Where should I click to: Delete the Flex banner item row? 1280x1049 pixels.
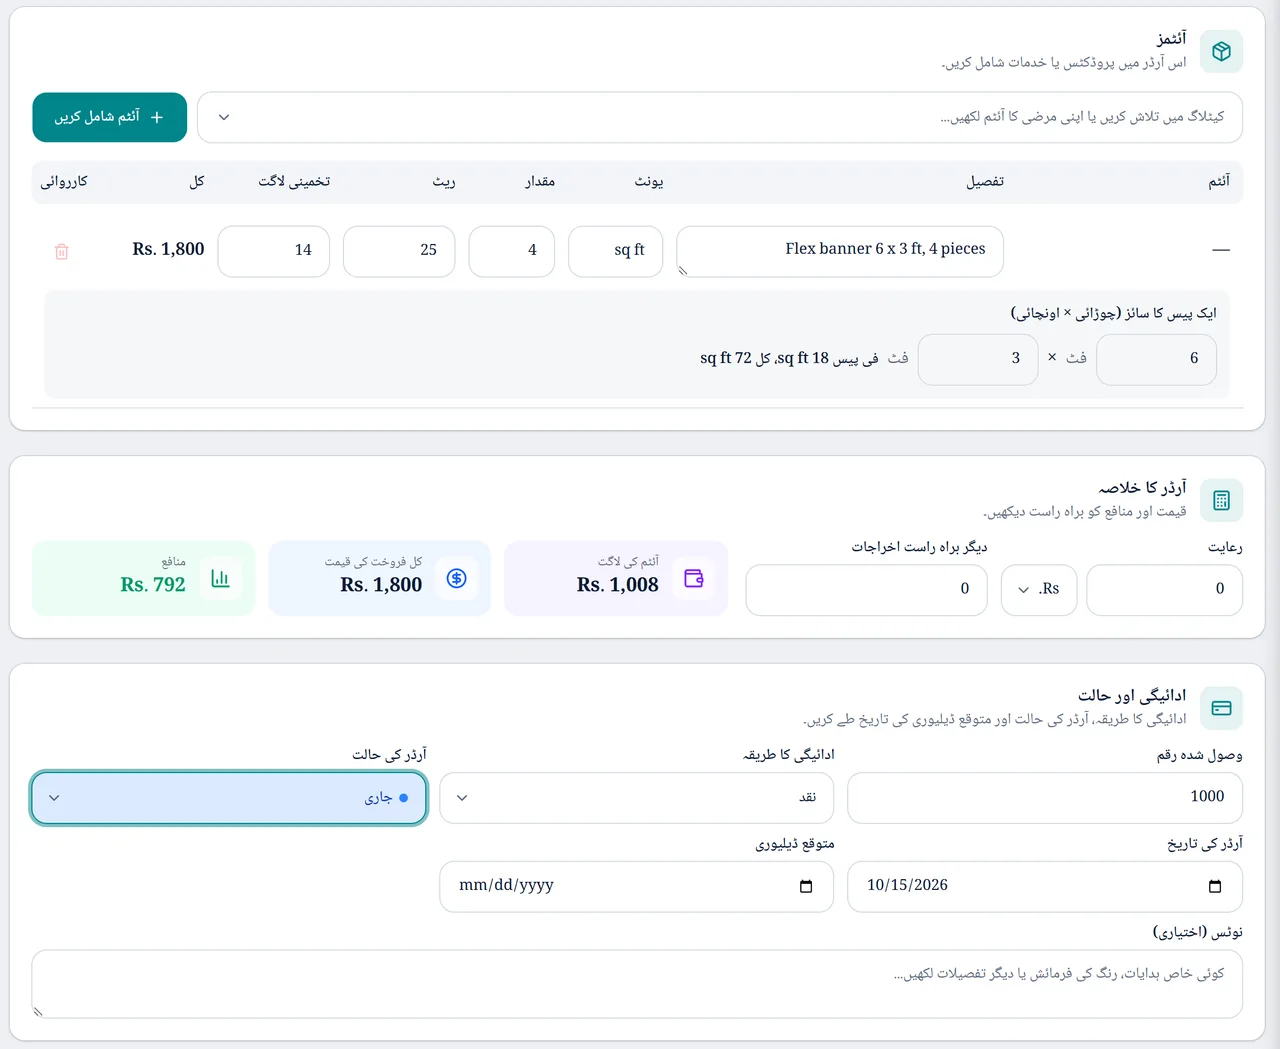(x=61, y=251)
